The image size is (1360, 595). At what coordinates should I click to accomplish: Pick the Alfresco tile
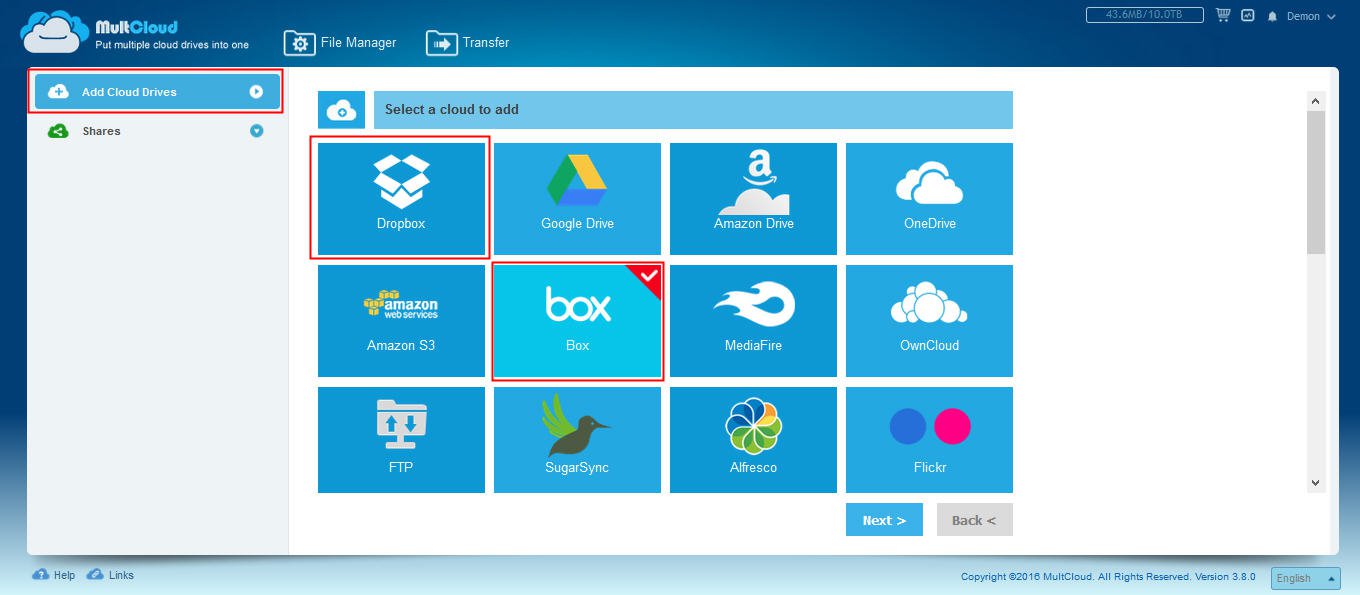coord(753,440)
